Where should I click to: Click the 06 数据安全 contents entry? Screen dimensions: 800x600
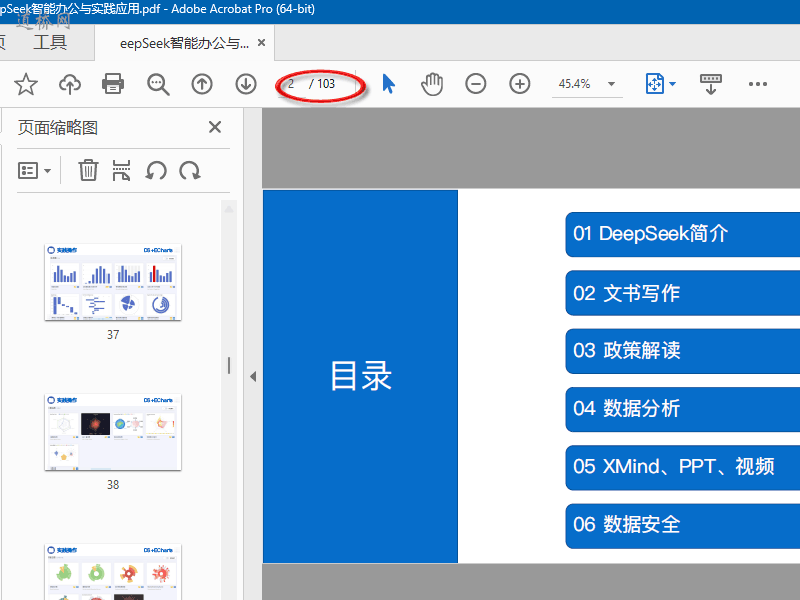(683, 526)
